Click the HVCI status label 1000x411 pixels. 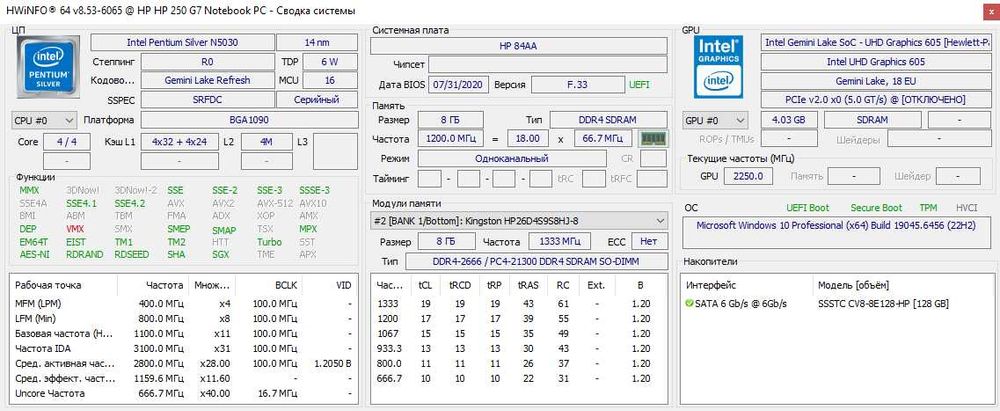coord(966,208)
